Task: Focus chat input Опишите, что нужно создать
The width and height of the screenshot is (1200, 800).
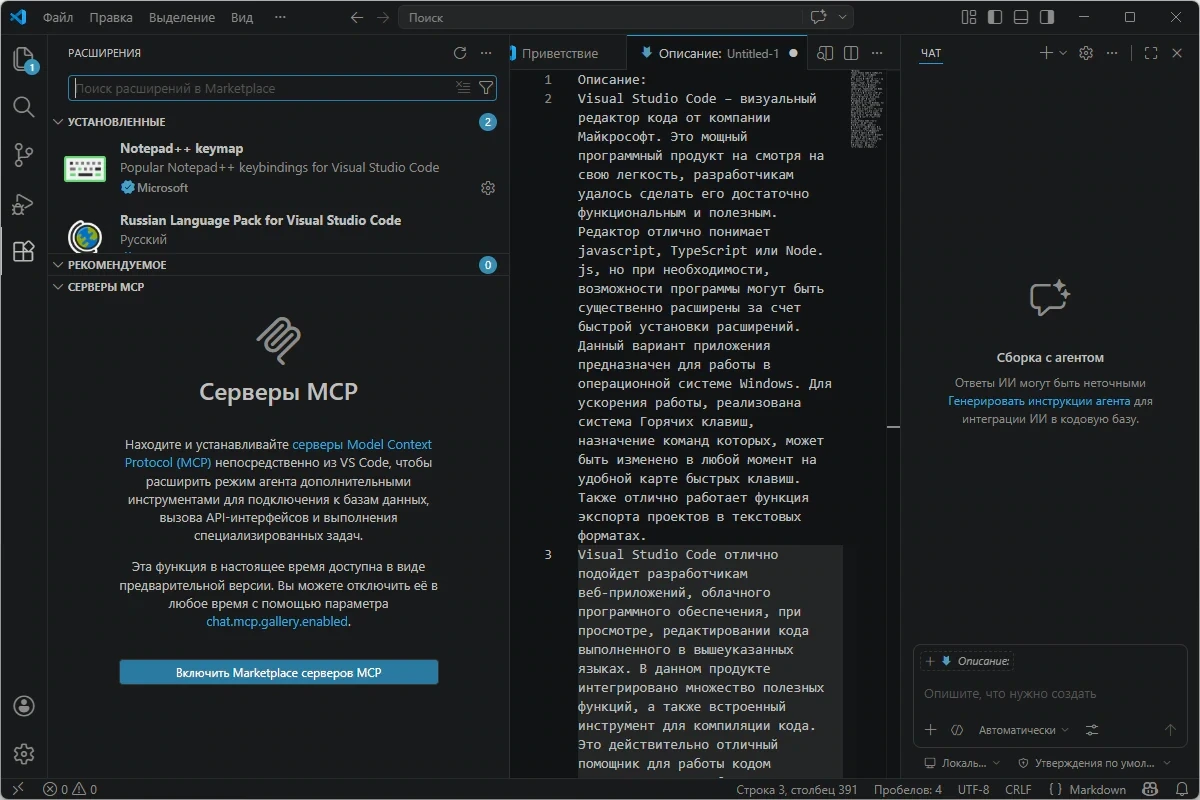Action: coord(1050,693)
